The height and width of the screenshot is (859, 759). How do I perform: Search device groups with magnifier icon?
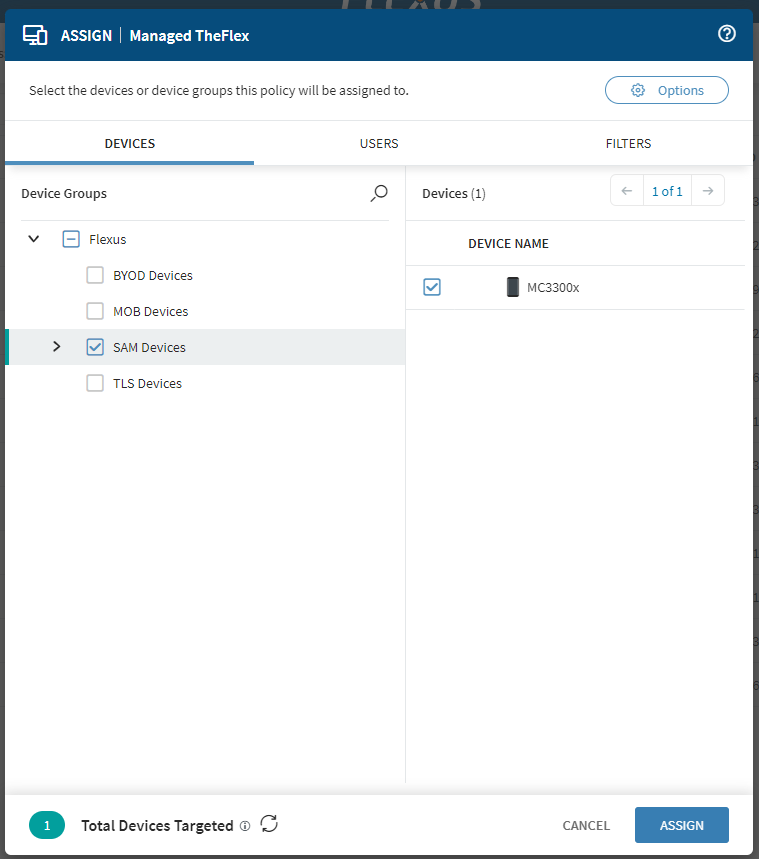coord(379,193)
